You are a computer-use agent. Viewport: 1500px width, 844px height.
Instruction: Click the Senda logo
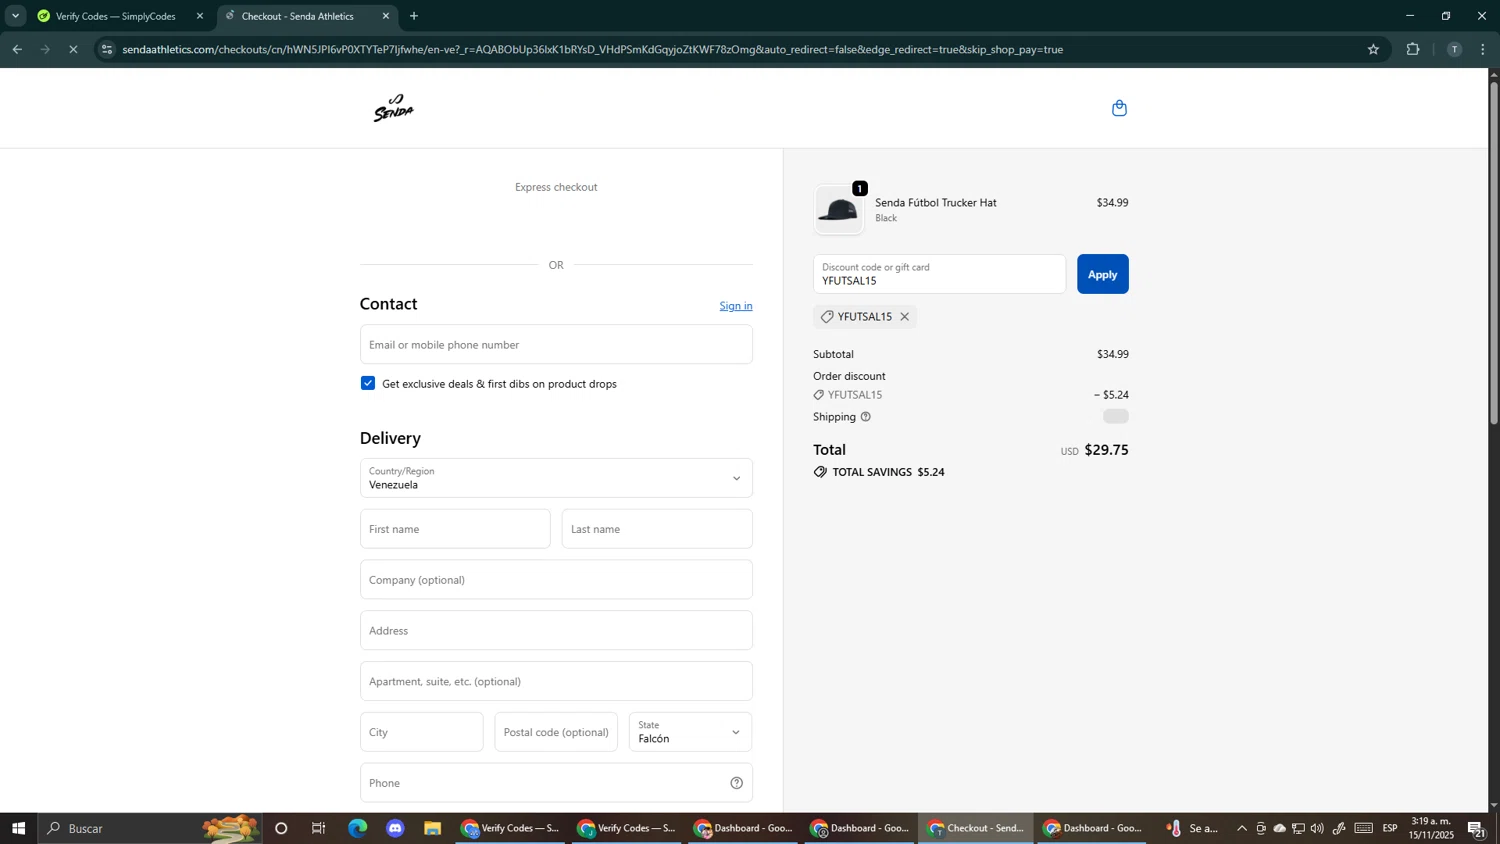coord(394,108)
